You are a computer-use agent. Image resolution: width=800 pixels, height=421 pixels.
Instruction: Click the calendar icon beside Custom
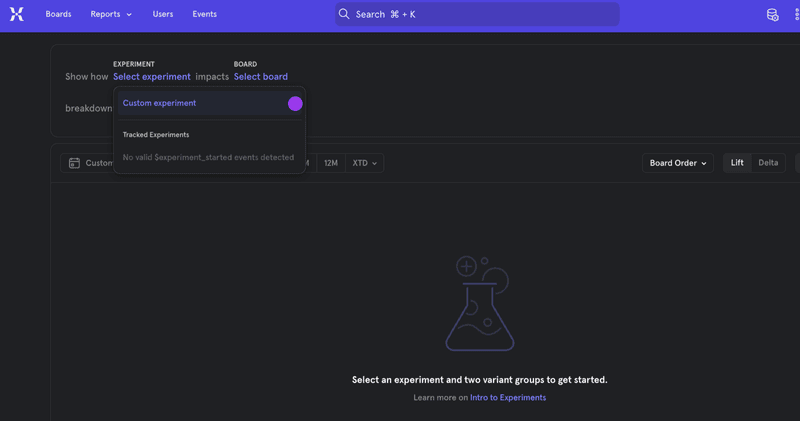[74, 163]
